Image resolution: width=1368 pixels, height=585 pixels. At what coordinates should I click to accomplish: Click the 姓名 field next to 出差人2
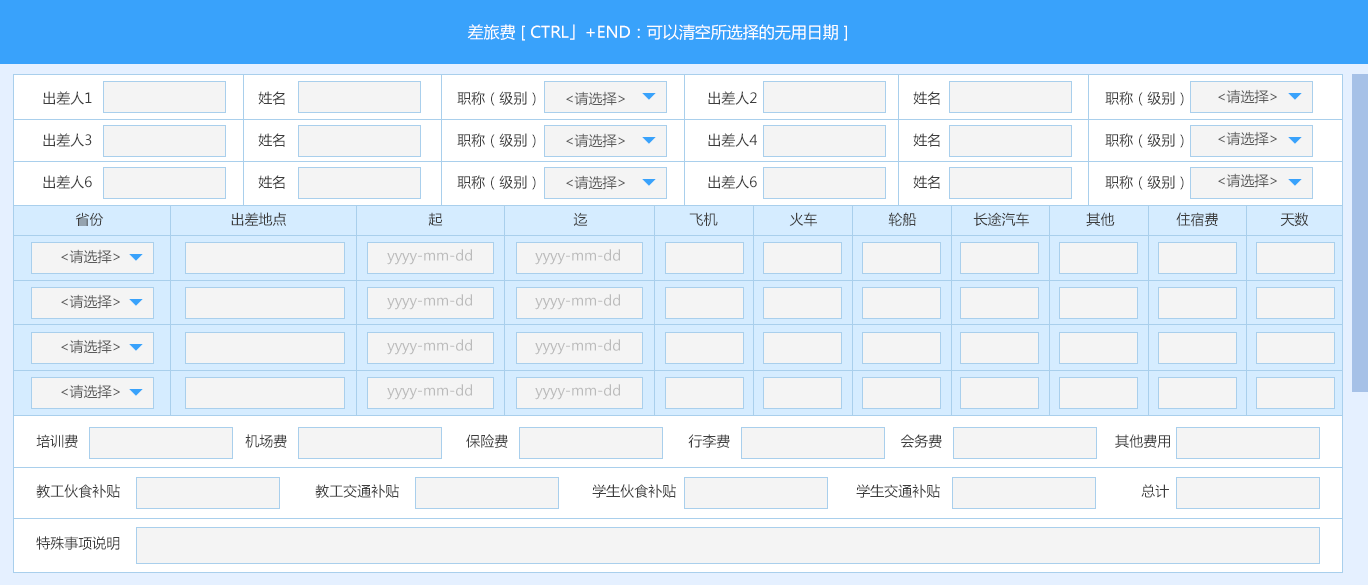[1010, 97]
